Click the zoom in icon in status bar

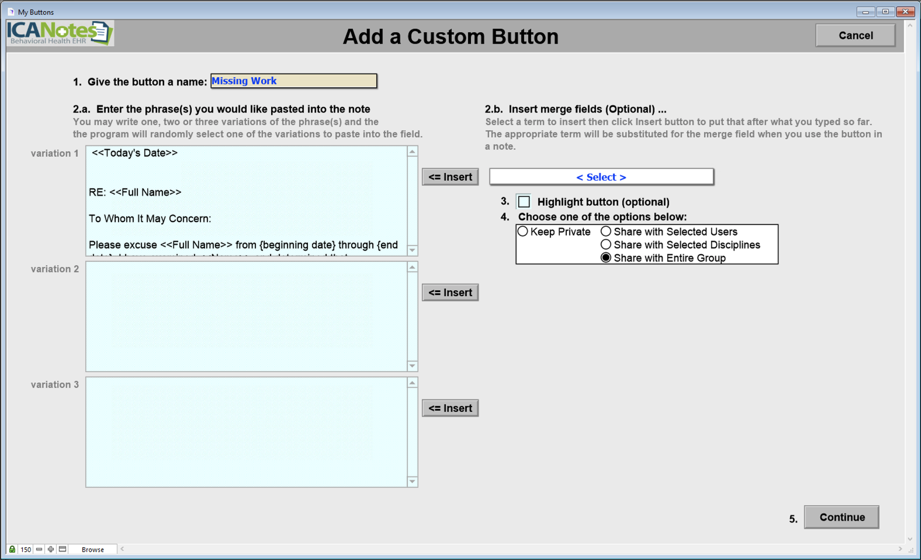point(51,549)
